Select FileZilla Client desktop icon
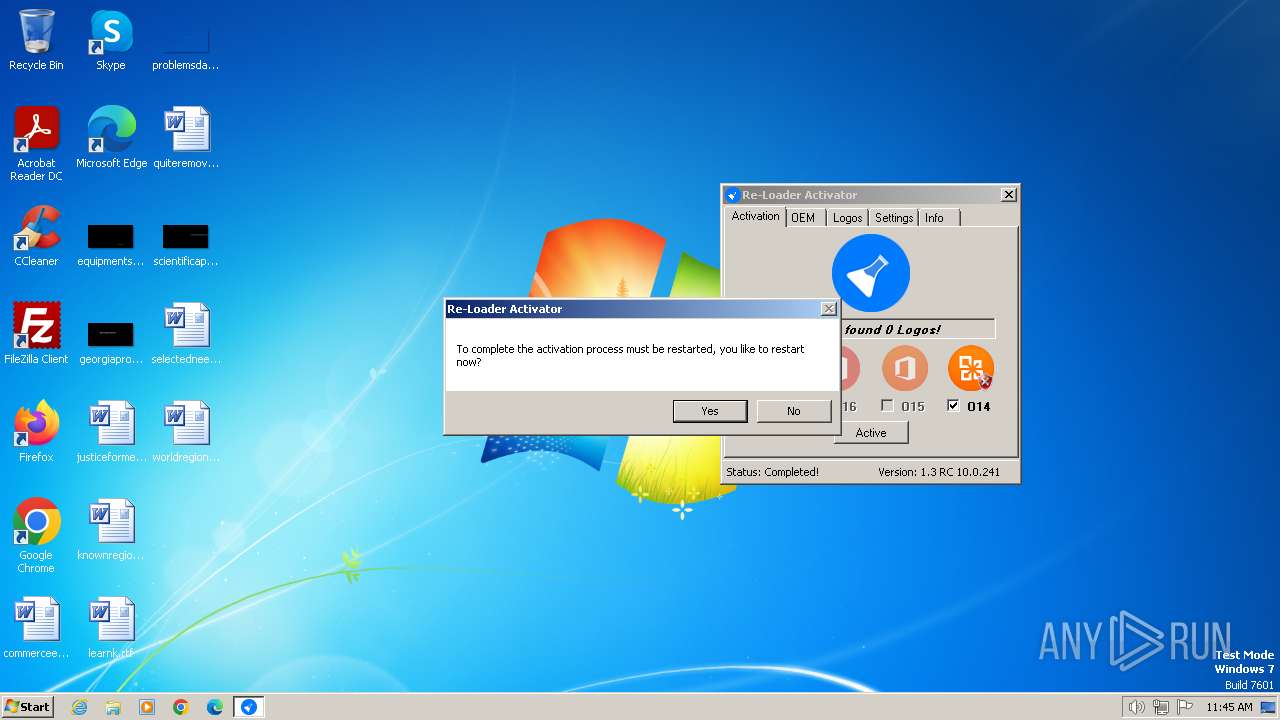Viewport: 1280px width, 720px height. [x=36, y=334]
